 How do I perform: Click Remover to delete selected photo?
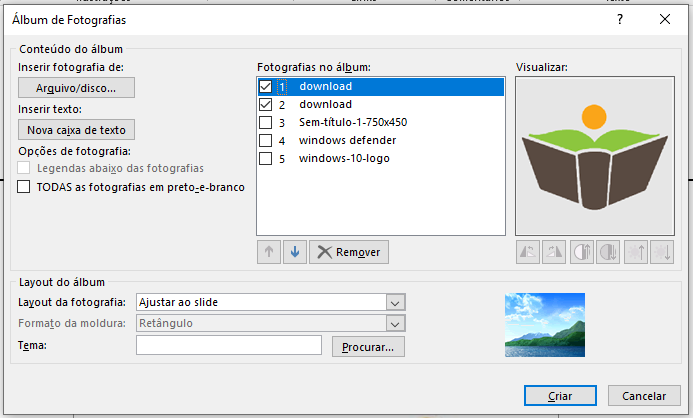[349, 252]
